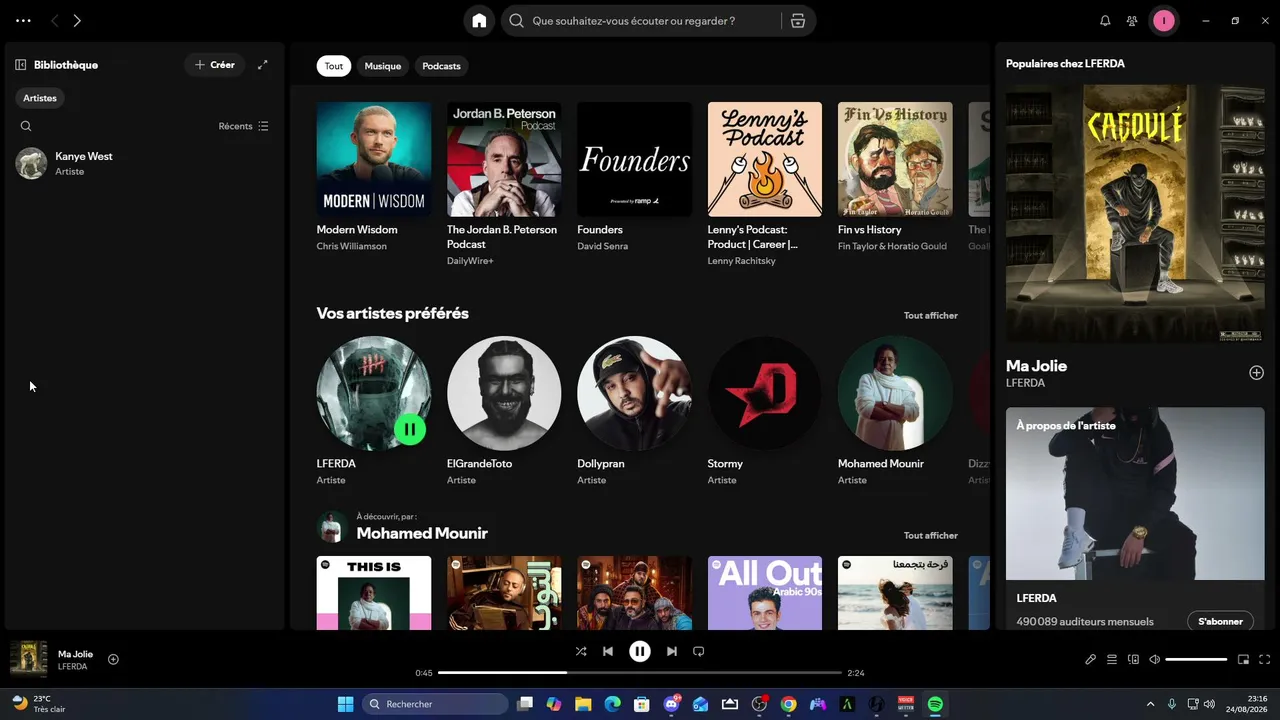Screen dimensions: 1280x720
Task: Open the Ma Jolie title in side panel
Action: click(1036, 366)
